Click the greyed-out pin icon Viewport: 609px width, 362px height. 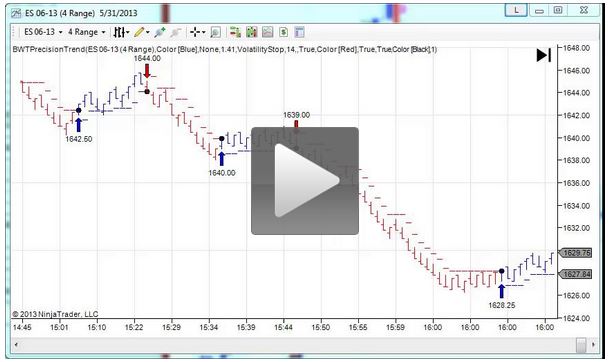coord(176,32)
